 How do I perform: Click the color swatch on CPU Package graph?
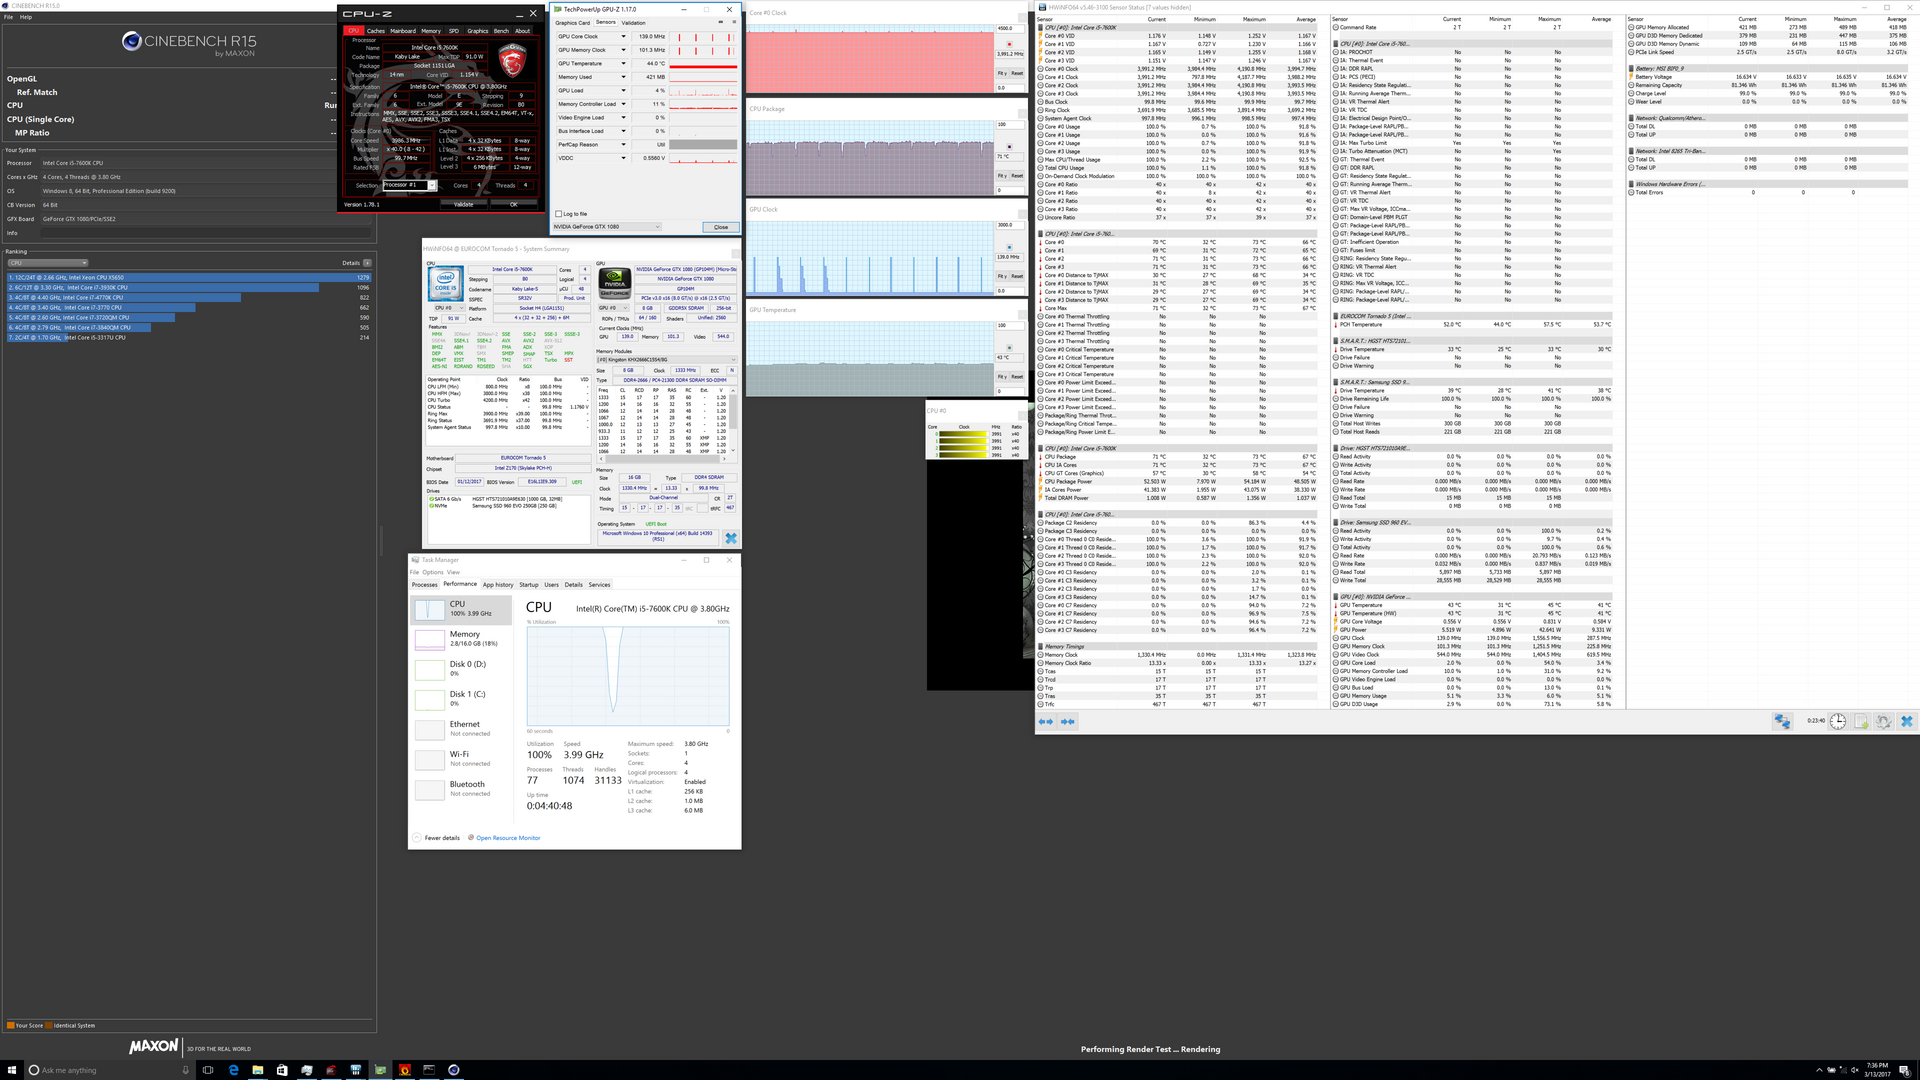point(1010,146)
